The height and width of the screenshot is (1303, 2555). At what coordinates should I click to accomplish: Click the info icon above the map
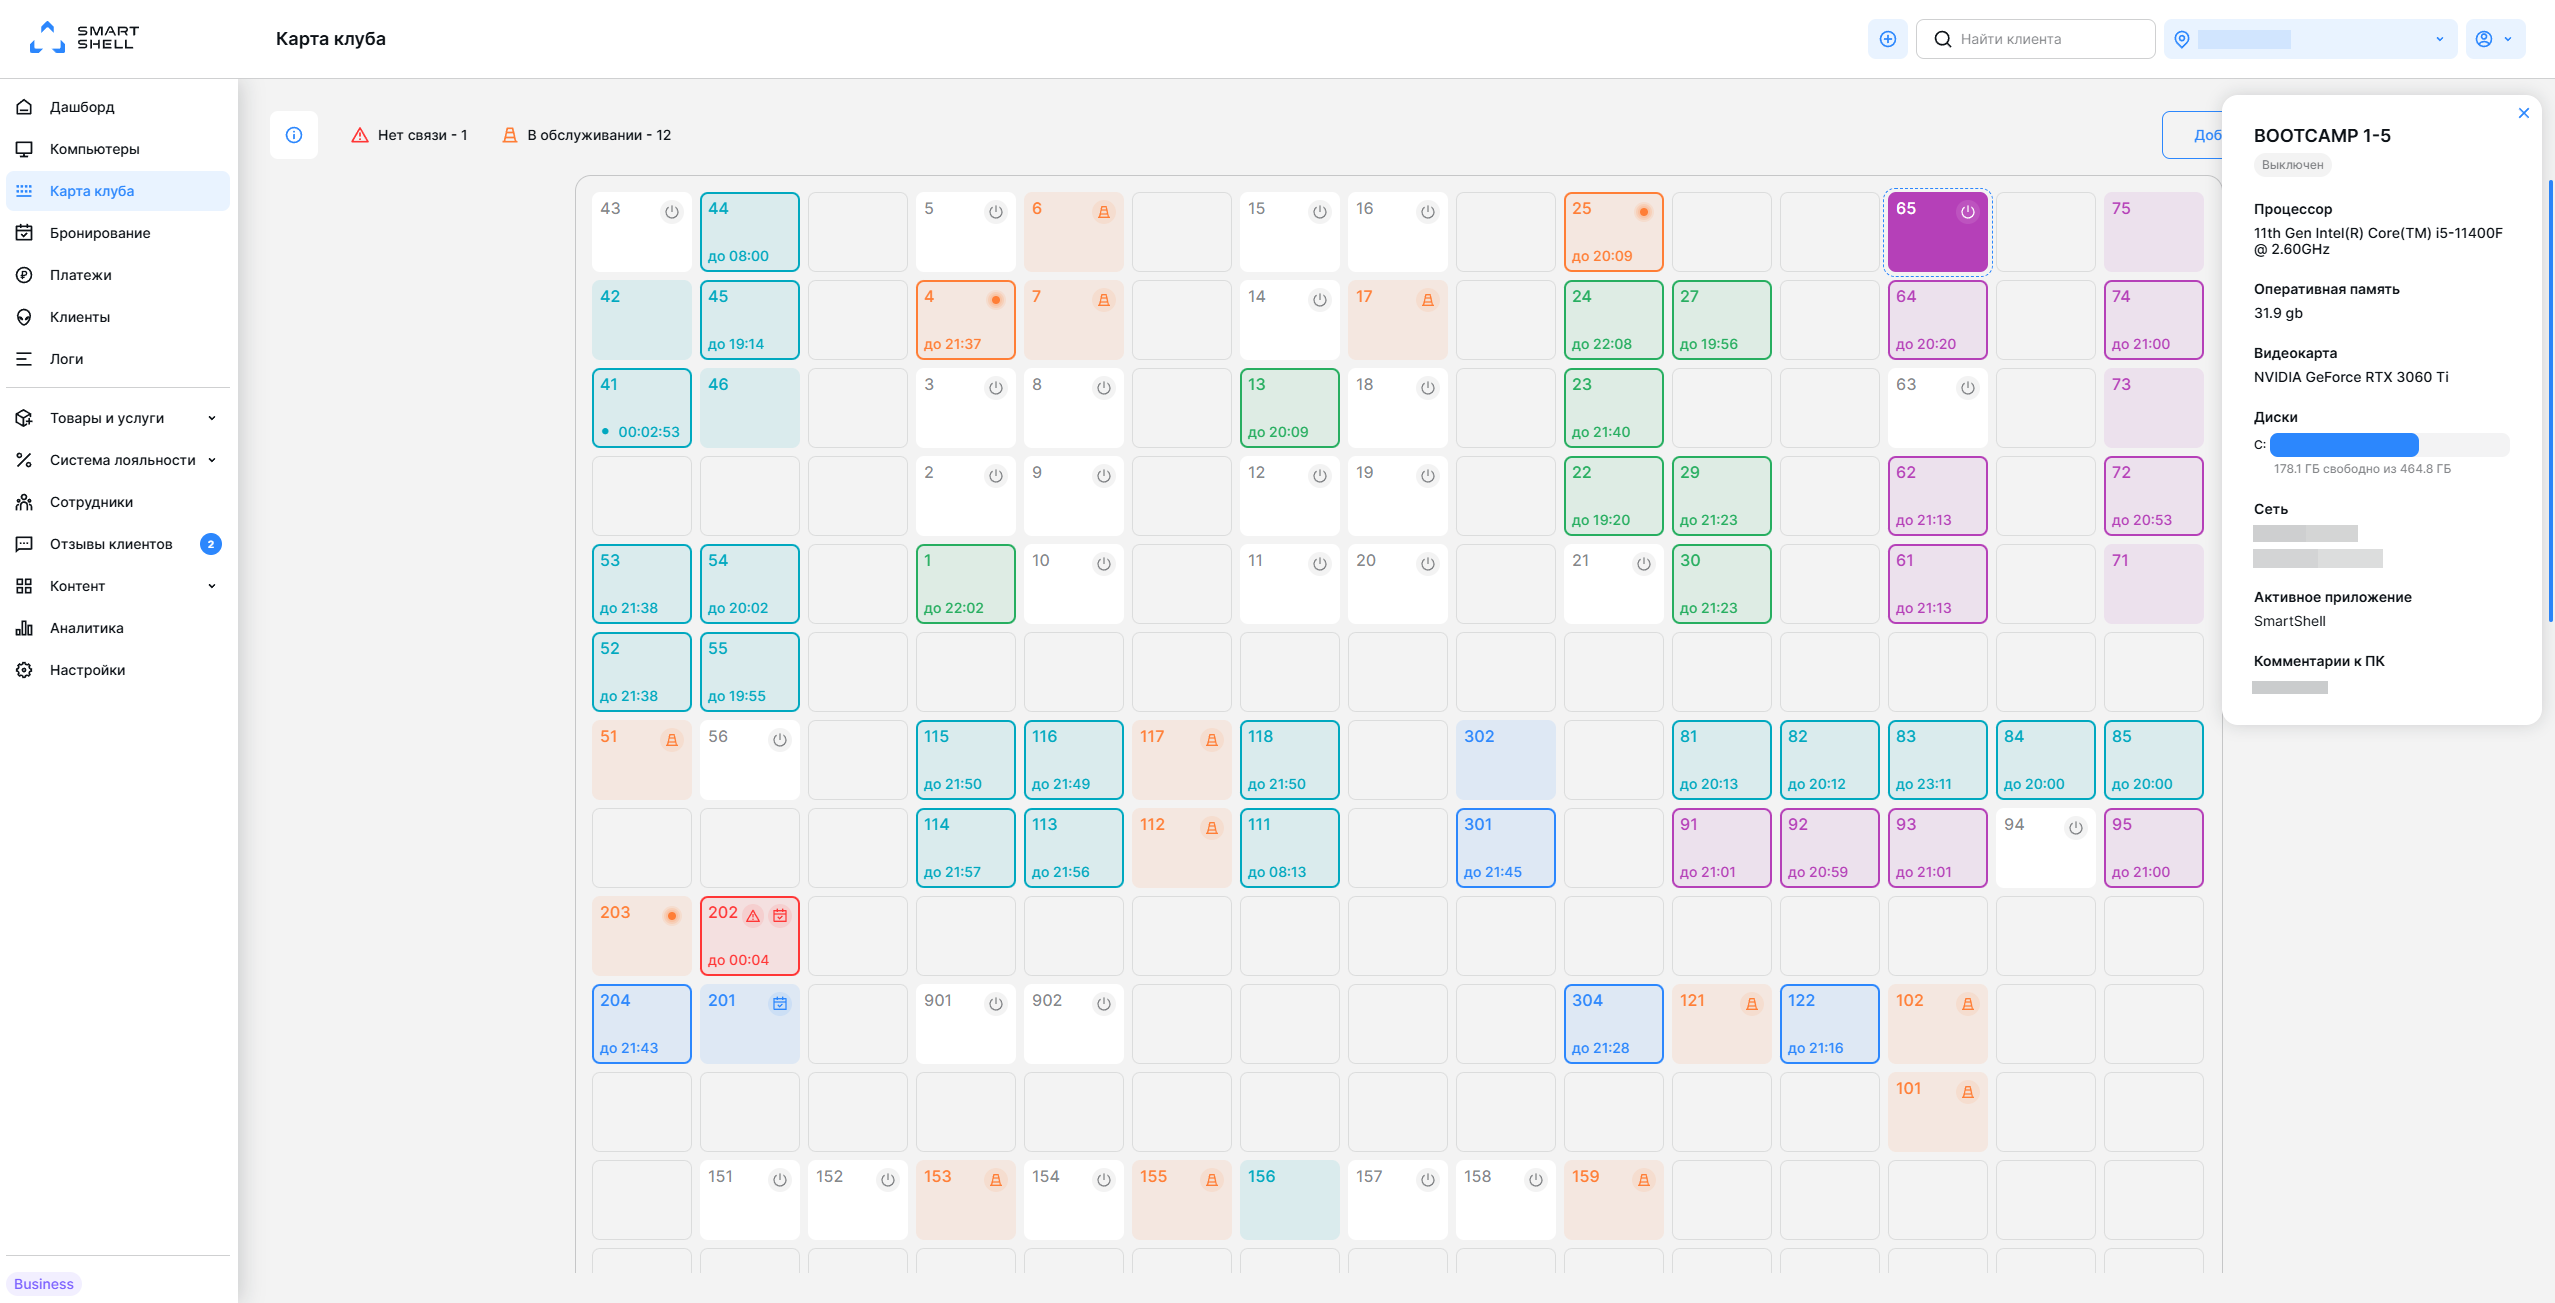tap(294, 135)
